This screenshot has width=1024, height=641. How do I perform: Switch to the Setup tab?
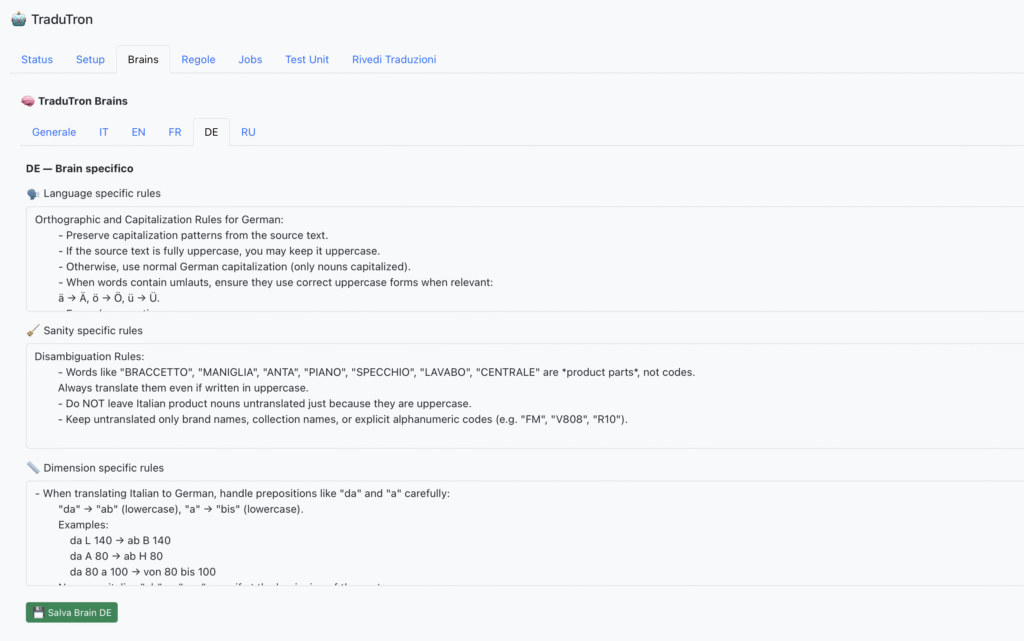coord(90,60)
